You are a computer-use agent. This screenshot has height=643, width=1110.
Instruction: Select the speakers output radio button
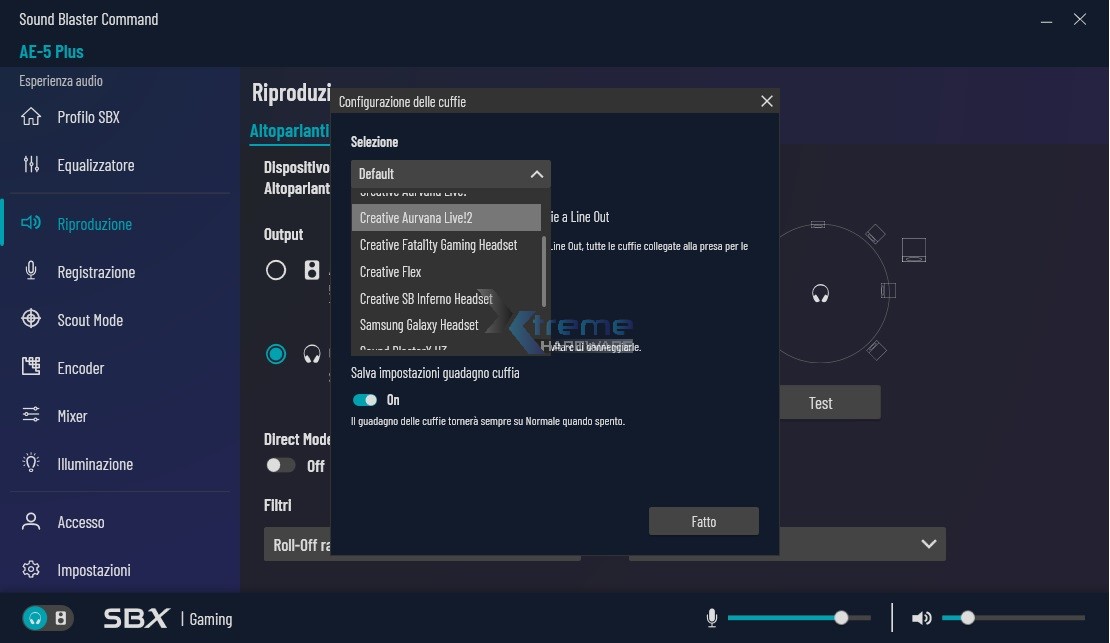[x=276, y=270]
